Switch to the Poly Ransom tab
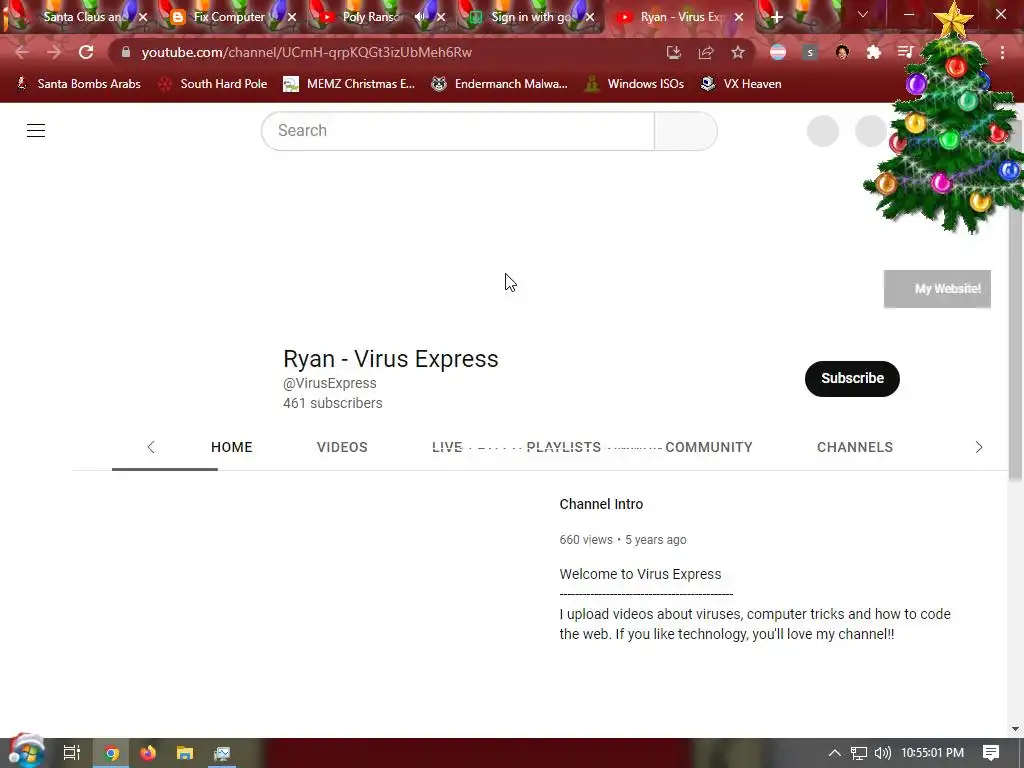 click(x=371, y=17)
